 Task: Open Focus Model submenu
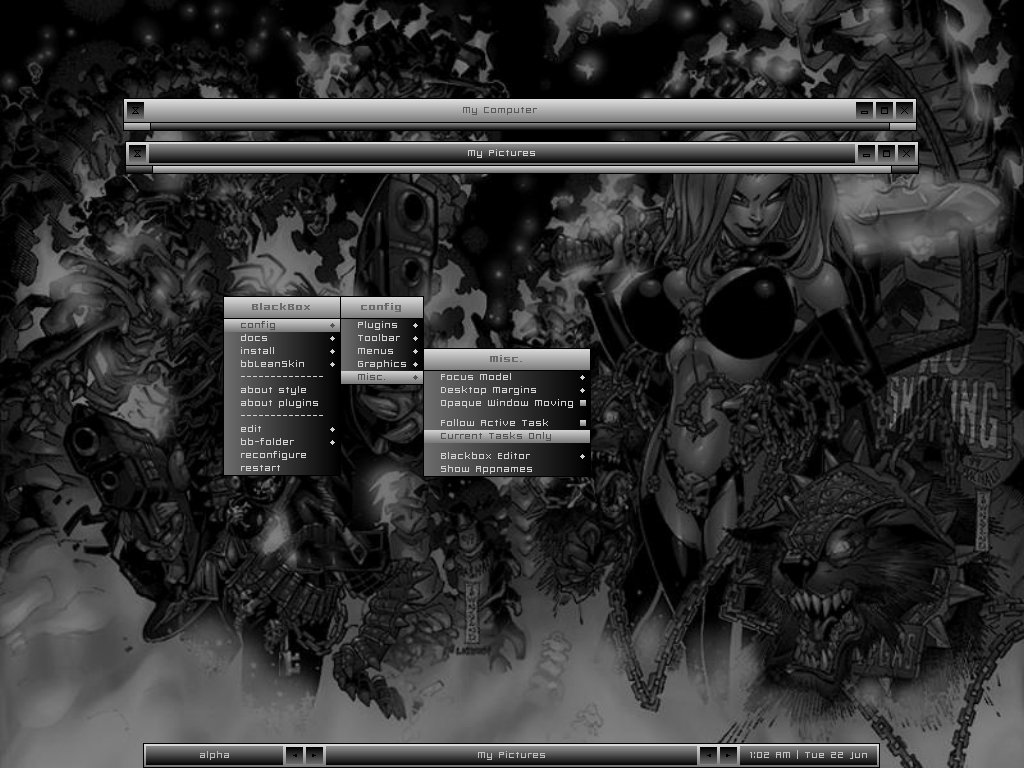(x=507, y=377)
